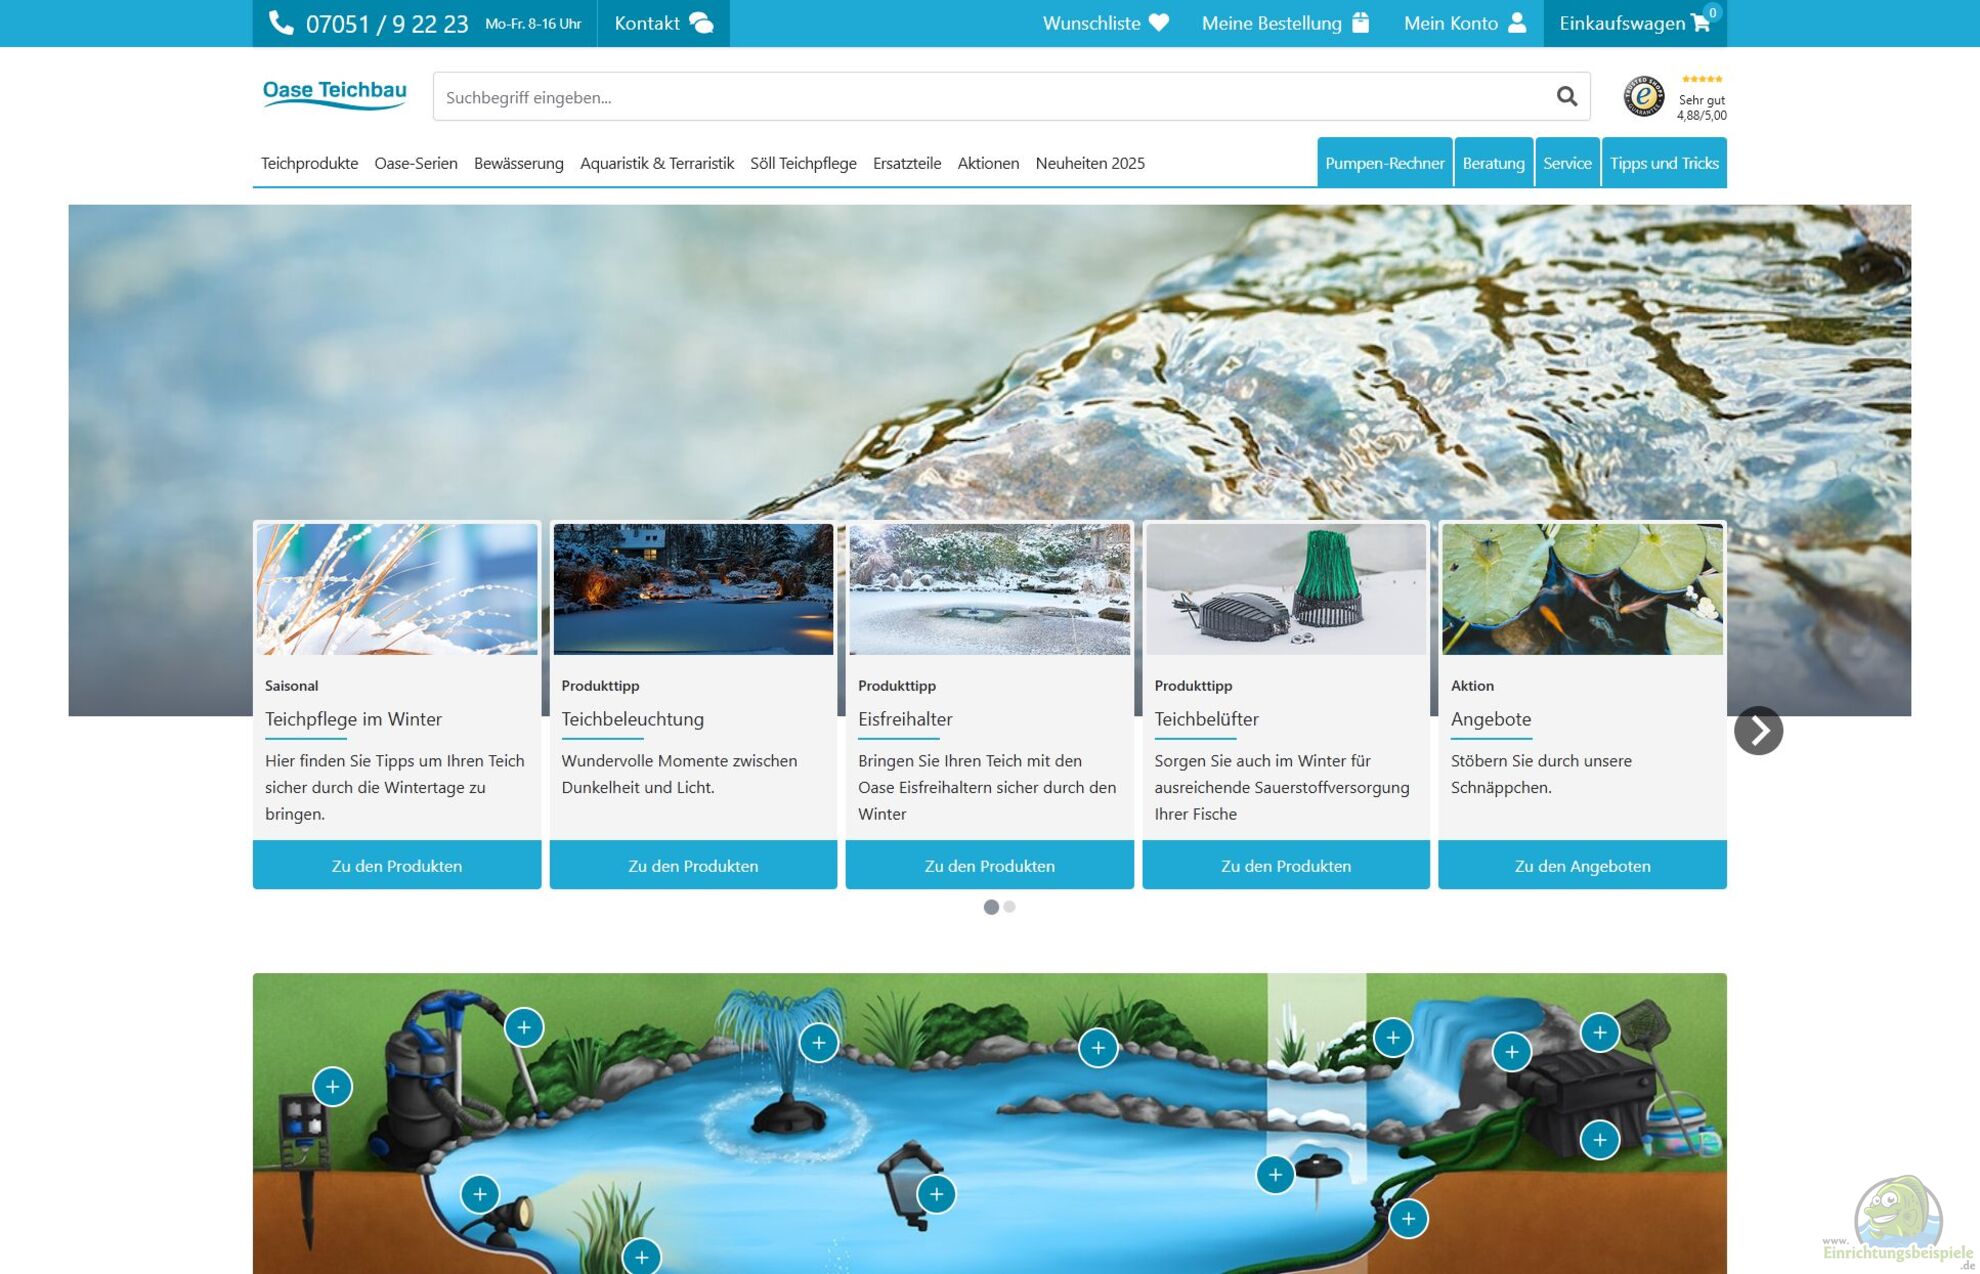Click the Suchbegriff eingeben search field
This screenshot has height=1274, width=1980.
(990, 97)
